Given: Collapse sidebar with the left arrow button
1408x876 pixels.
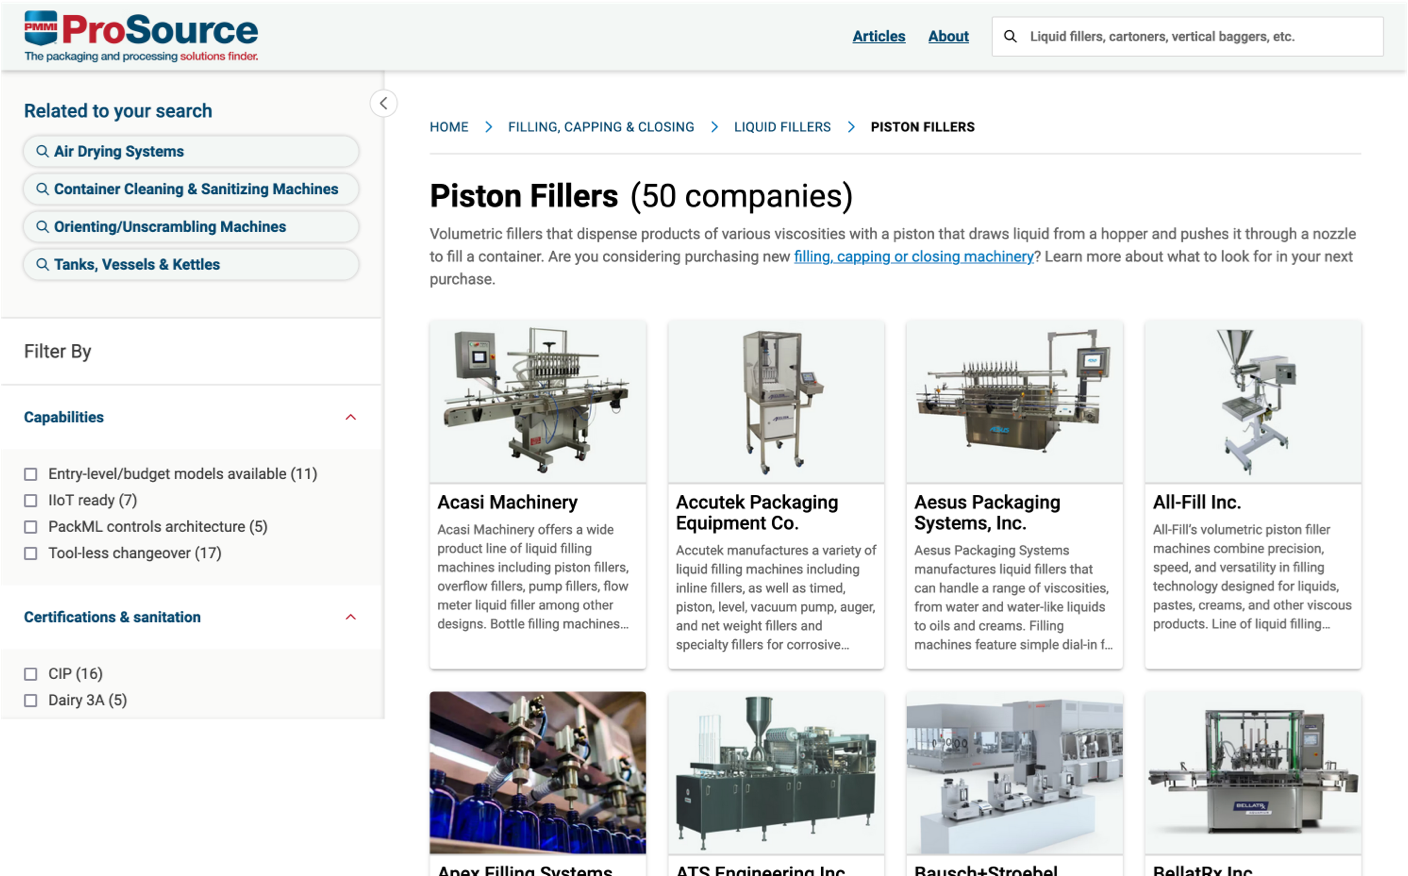Looking at the screenshot, I should tap(383, 103).
